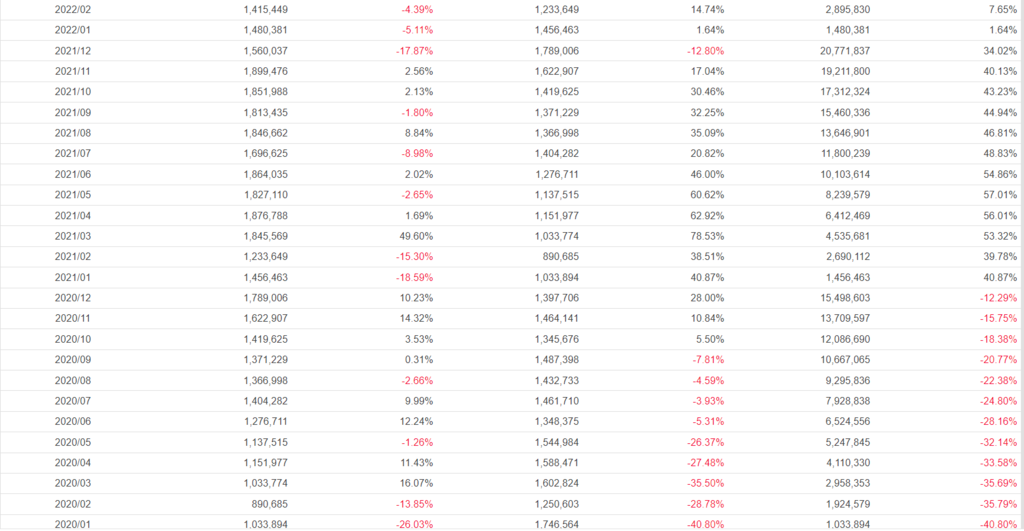The image size is (1024, 531).
Task: Click the 1,899,476 revenue figure
Action: (266, 71)
